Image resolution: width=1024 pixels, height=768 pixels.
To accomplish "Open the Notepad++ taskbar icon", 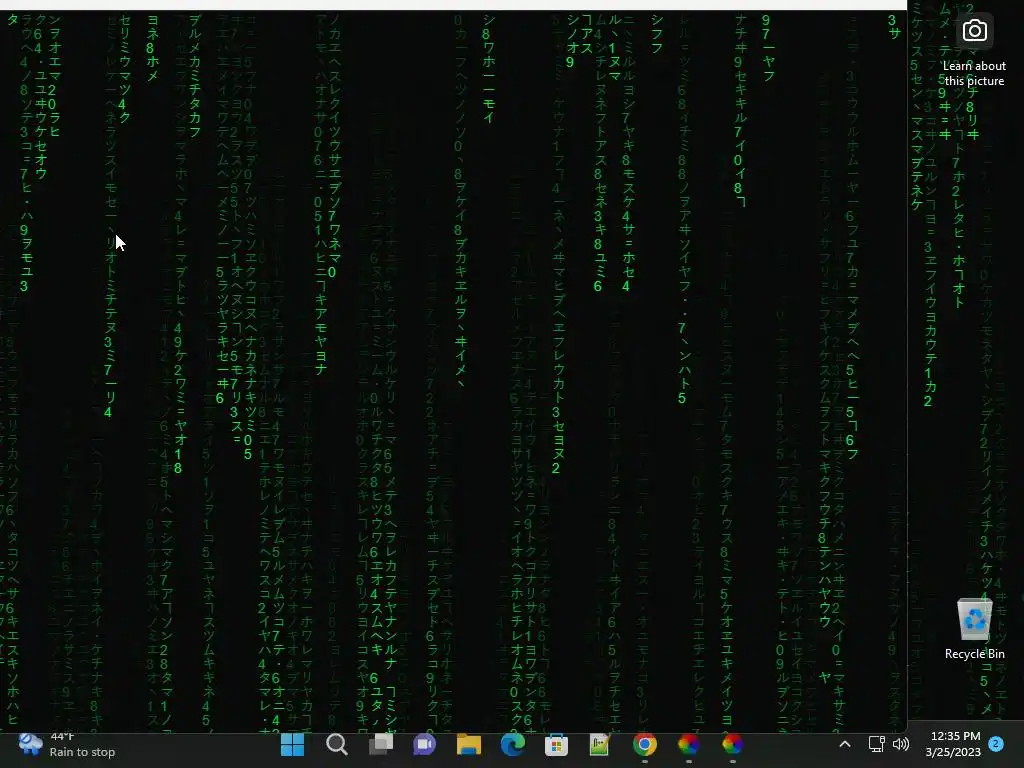I will tap(600, 744).
